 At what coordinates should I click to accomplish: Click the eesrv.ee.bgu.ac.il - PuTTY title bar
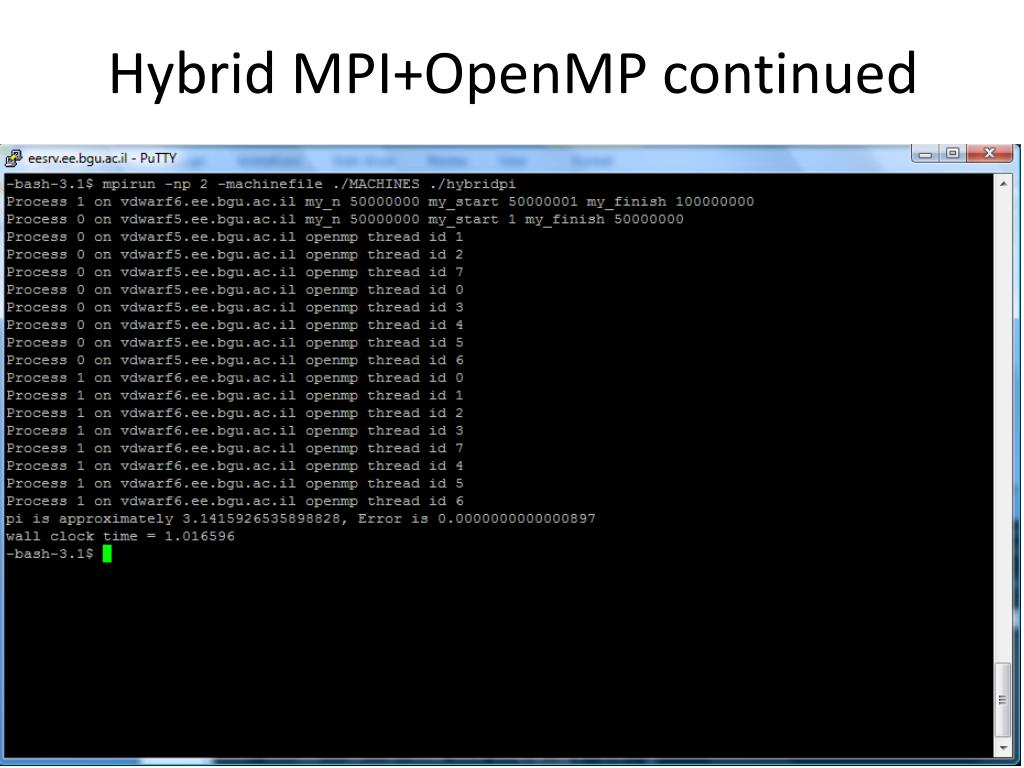tap(457, 159)
